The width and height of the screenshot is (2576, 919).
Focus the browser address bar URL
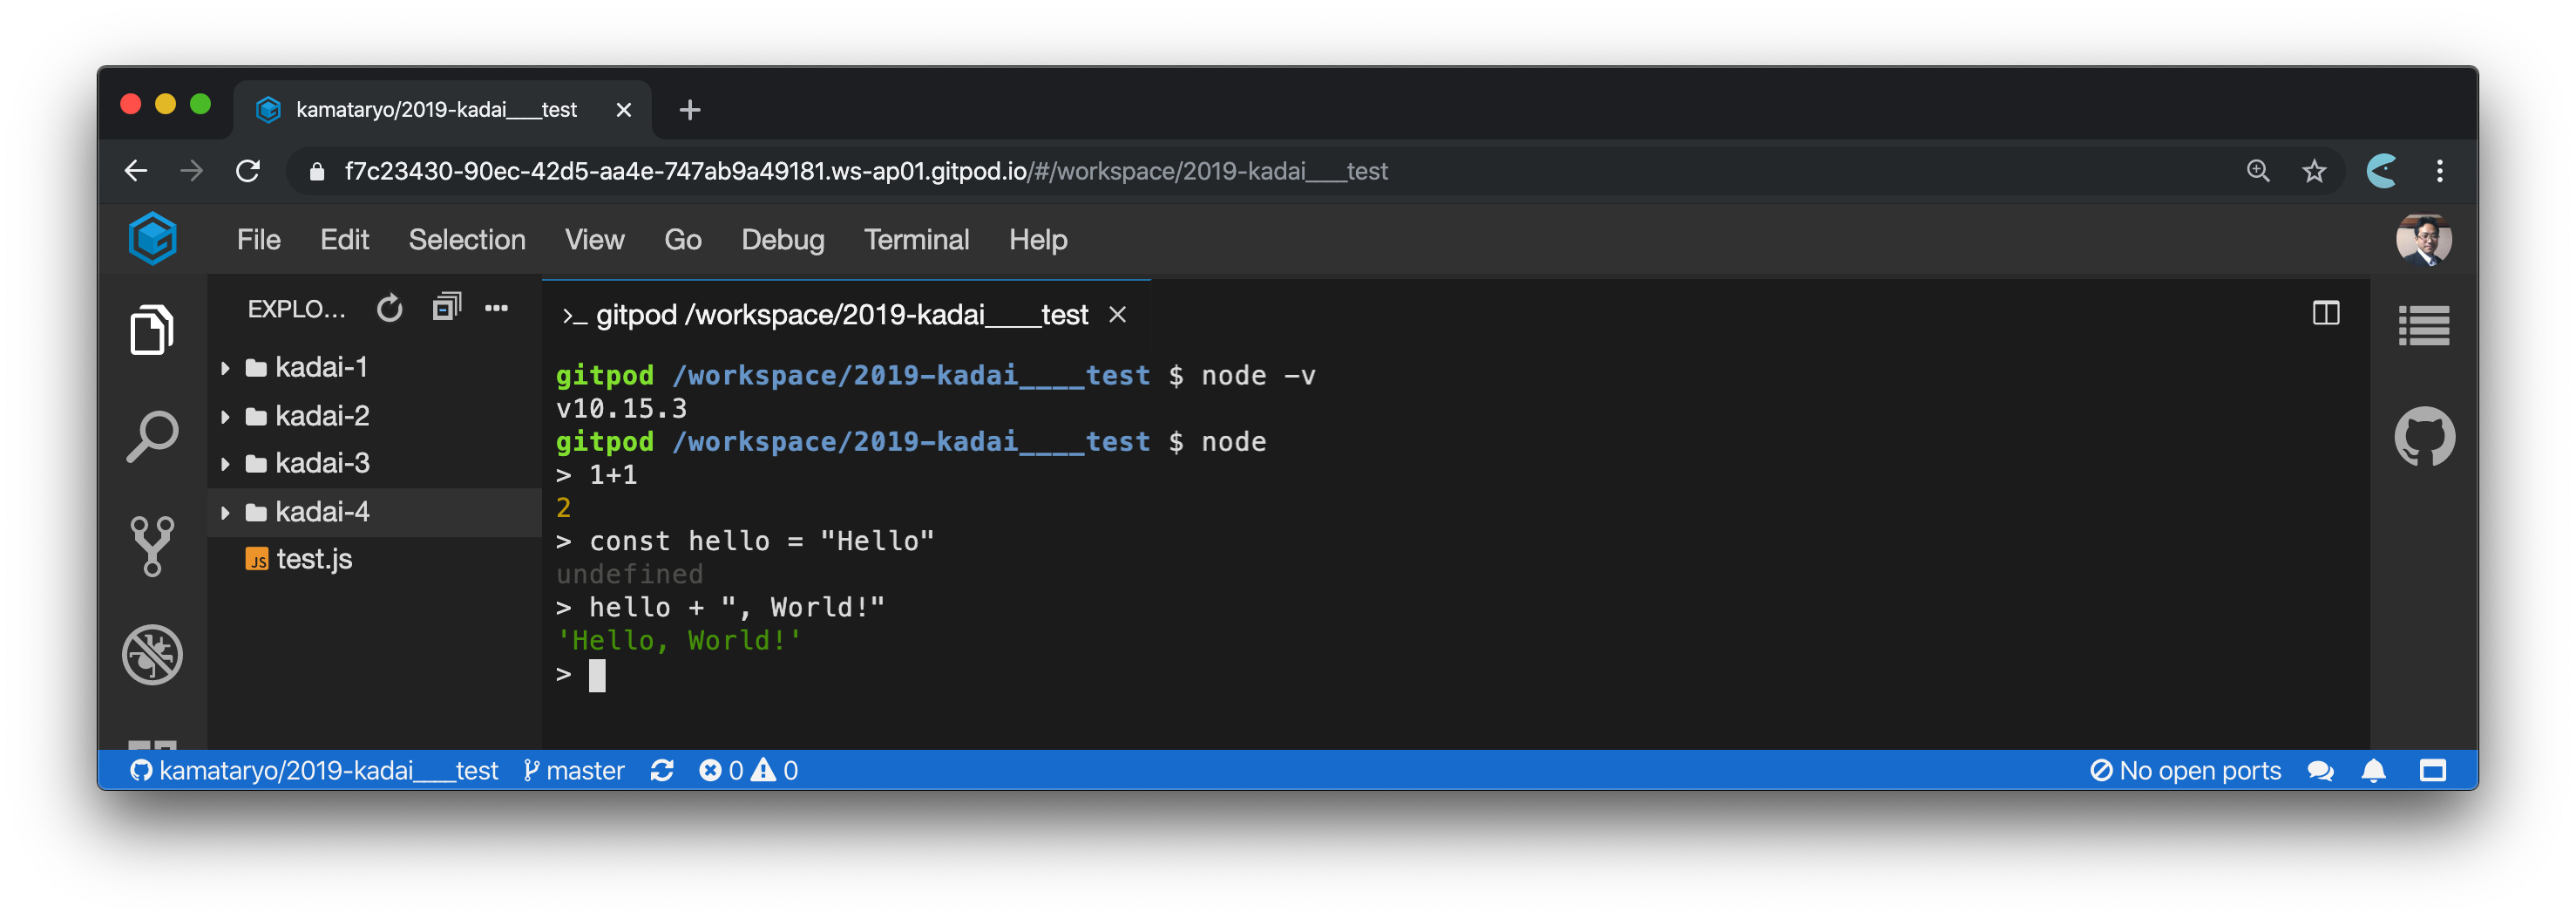pyautogui.click(x=866, y=171)
